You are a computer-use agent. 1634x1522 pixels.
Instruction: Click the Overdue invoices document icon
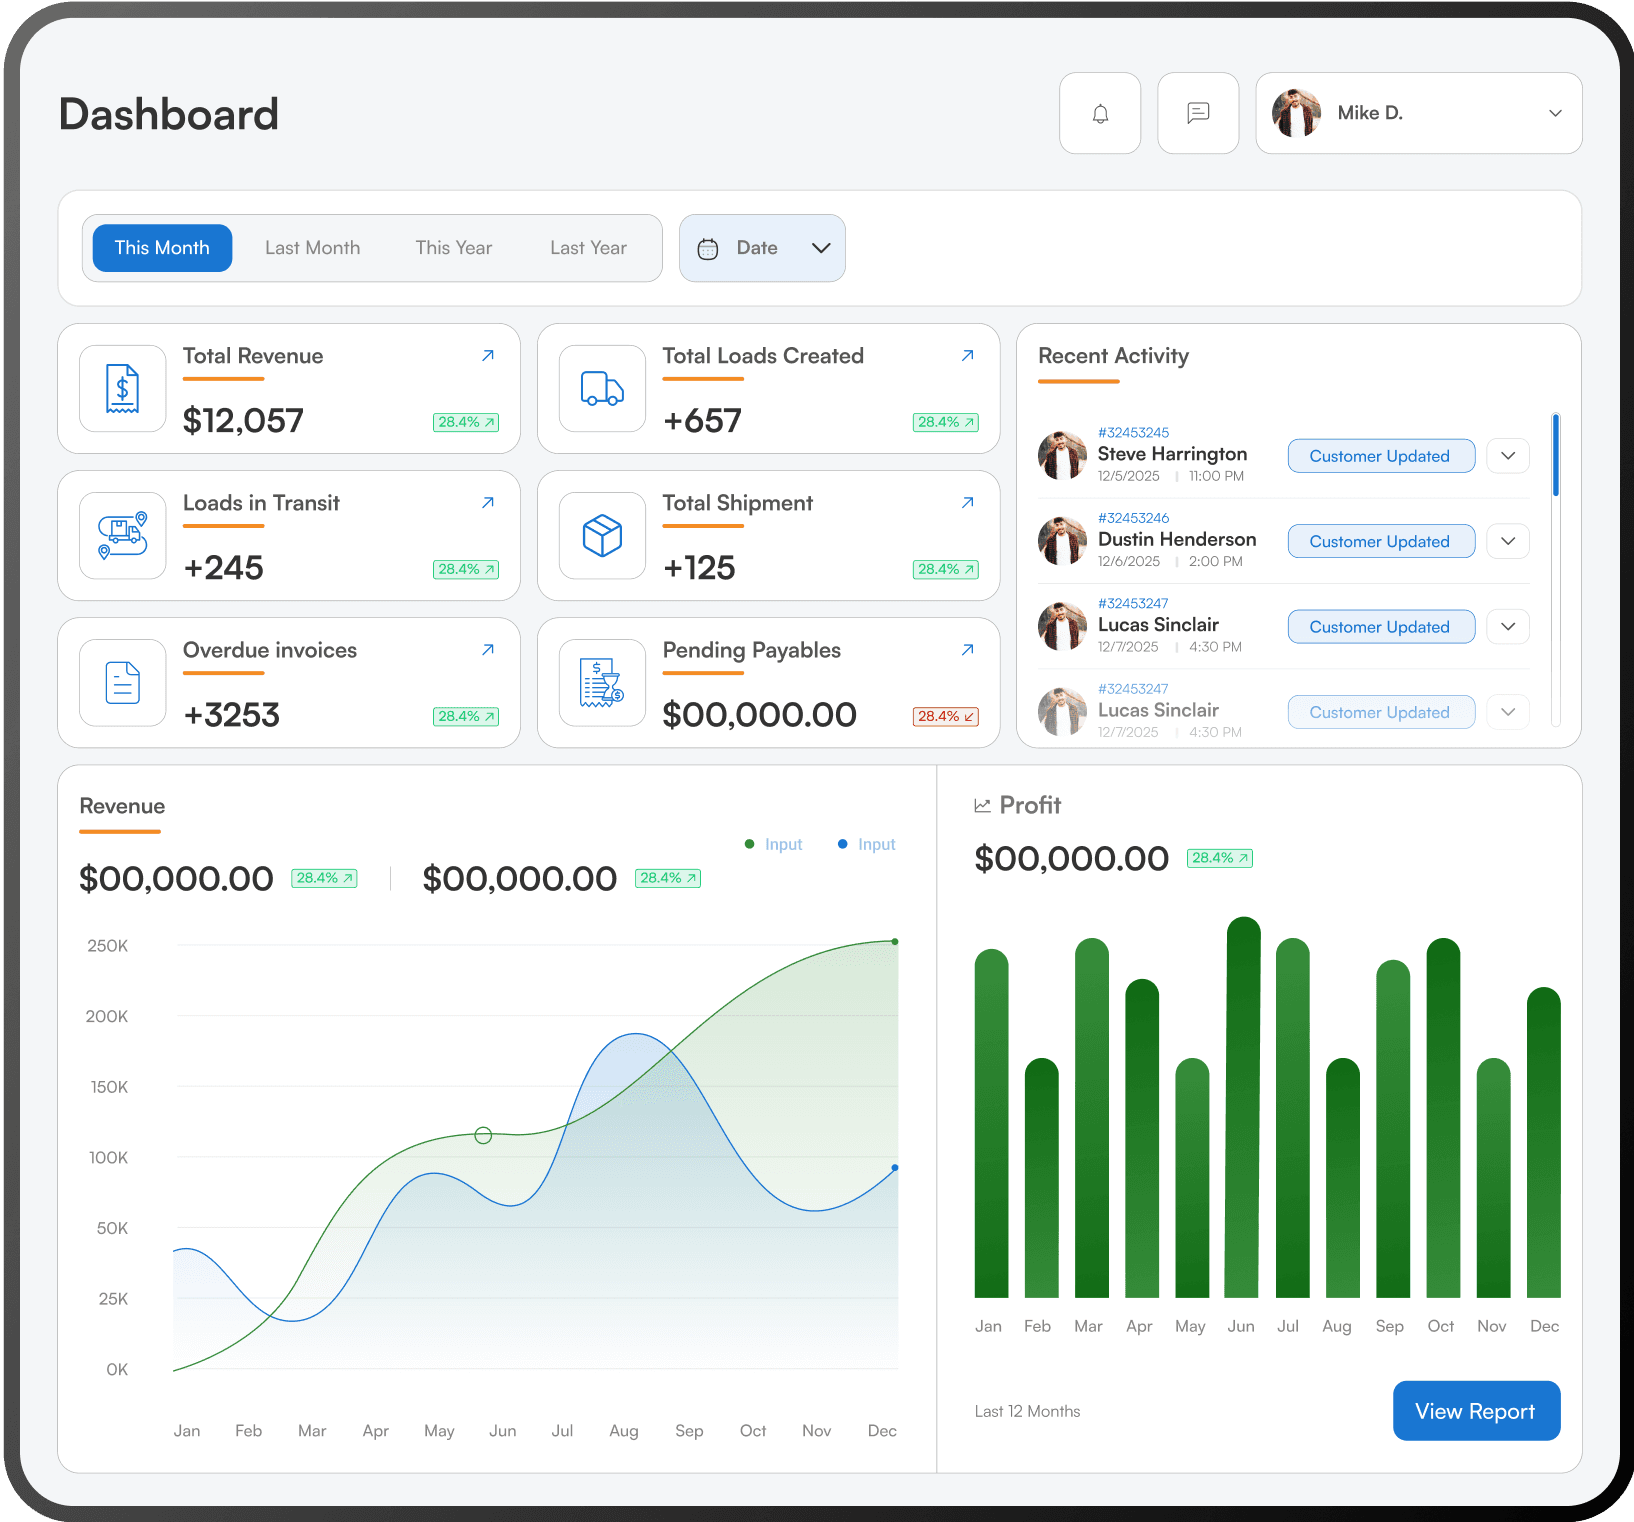point(121,683)
